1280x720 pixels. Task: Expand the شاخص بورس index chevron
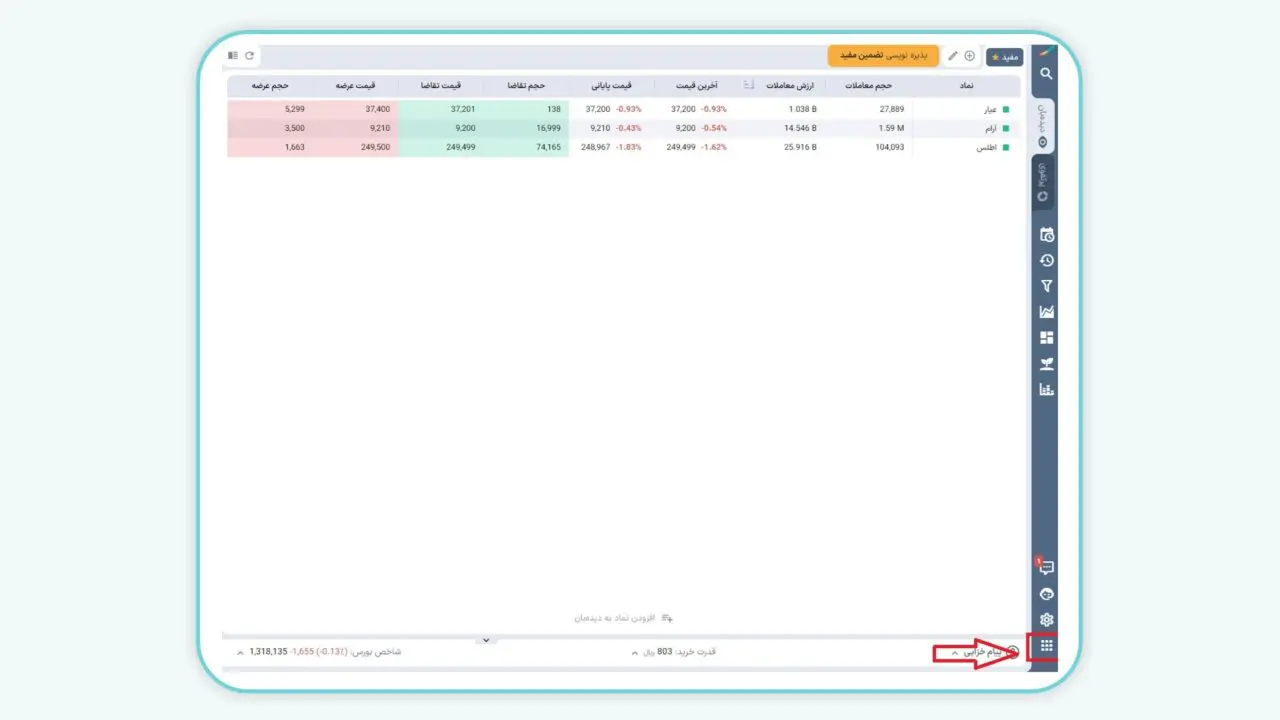(240, 652)
